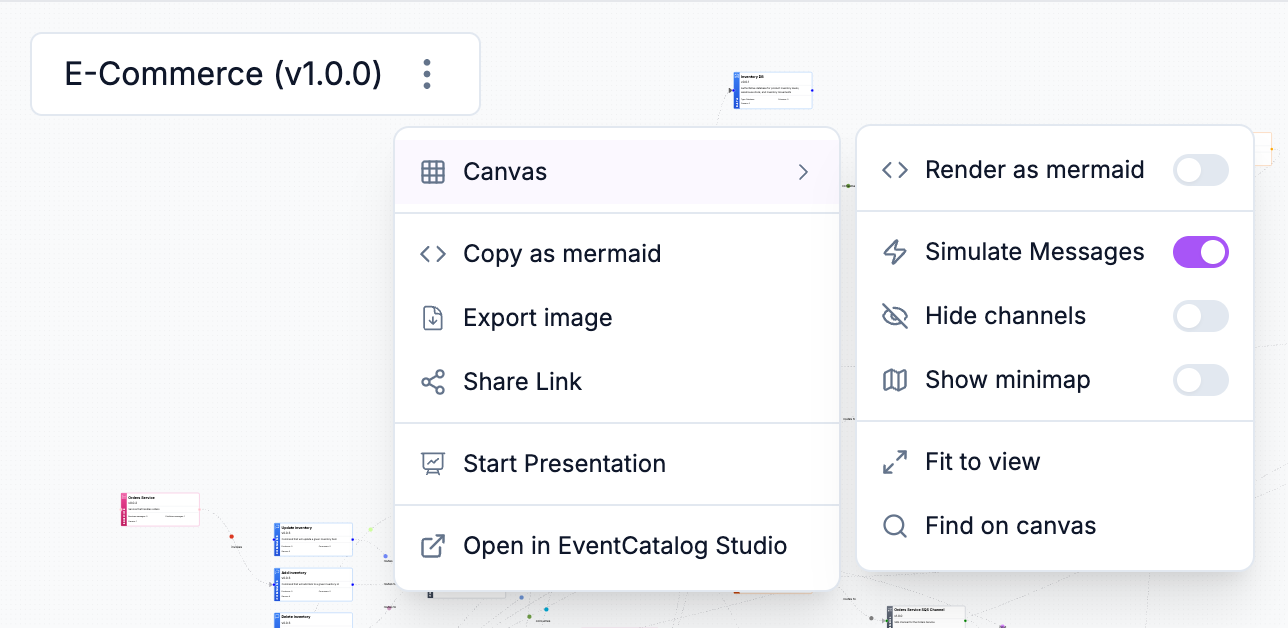Select the Orders Service node on canvas
This screenshot has height=628, width=1288.
point(160,509)
